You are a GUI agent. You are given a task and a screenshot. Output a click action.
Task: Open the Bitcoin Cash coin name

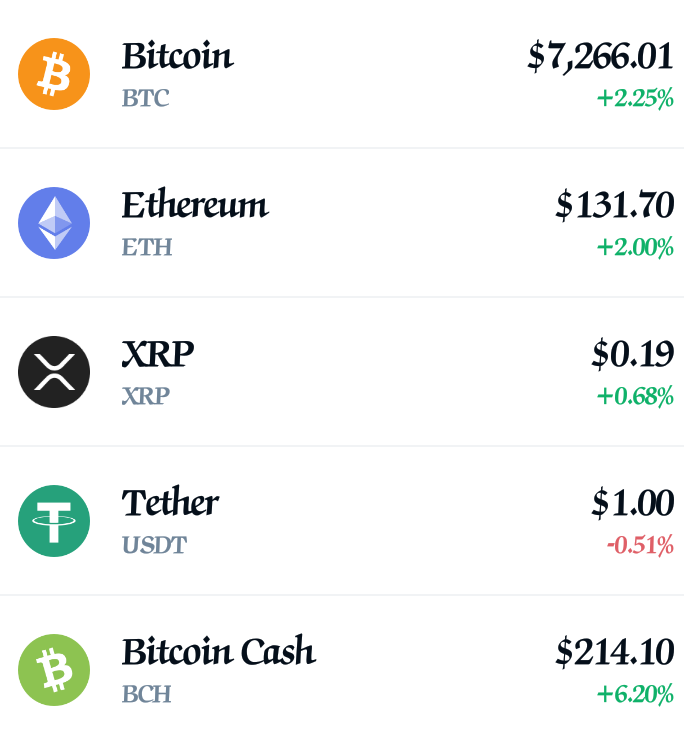219,651
